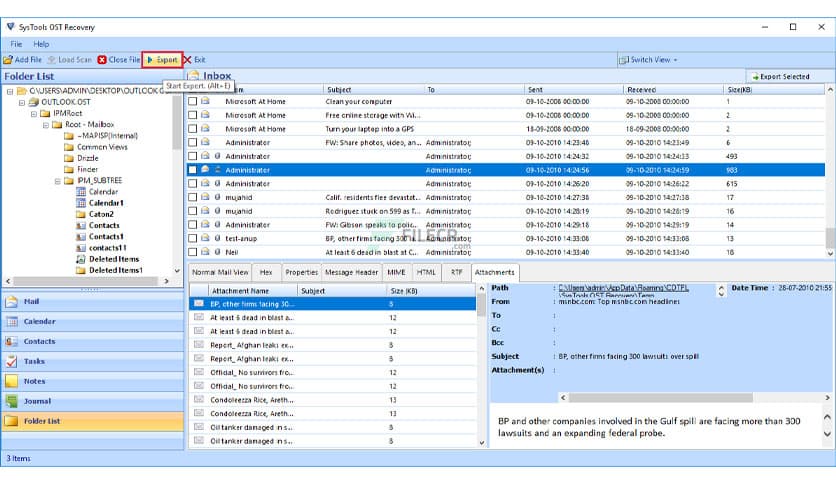Switch to the MIME tab
This screenshot has width=836, height=484.
pyautogui.click(x=396, y=272)
